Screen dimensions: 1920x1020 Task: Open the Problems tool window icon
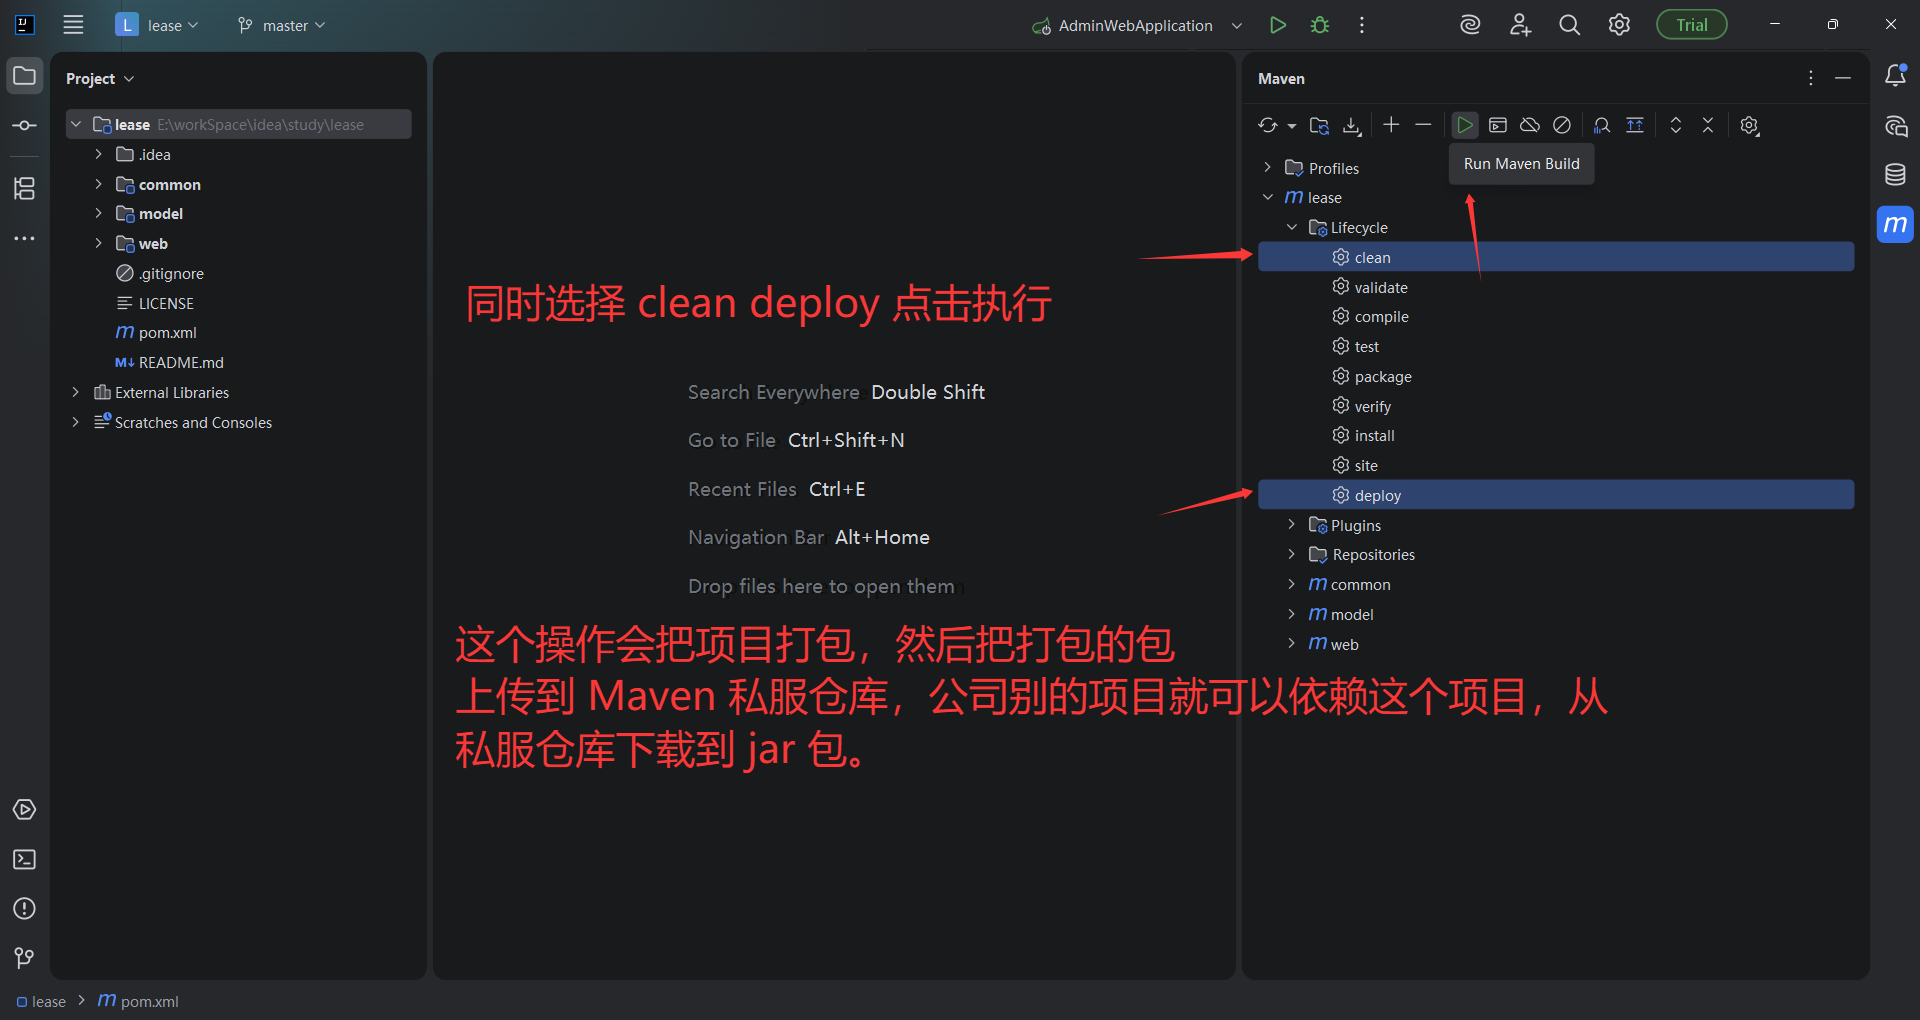[x=25, y=908]
